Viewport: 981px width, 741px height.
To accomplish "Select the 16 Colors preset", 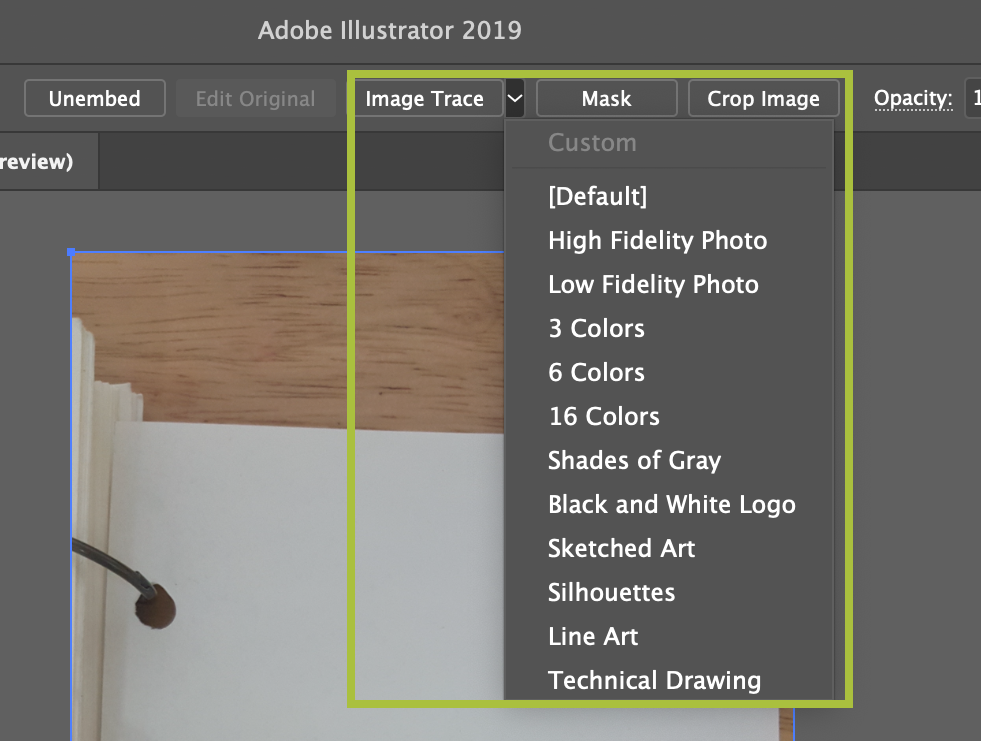I will [x=668, y=416].
